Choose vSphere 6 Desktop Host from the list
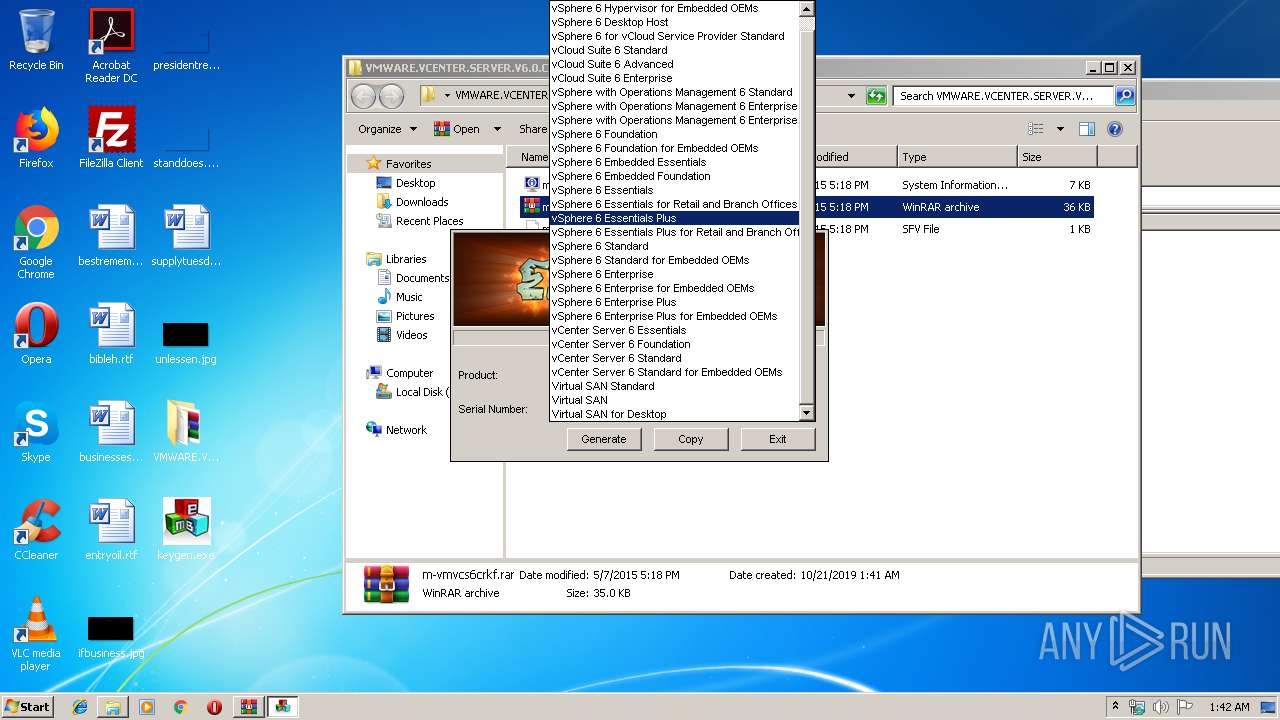This screenshot has height=720, width=1280. [675, 22]
